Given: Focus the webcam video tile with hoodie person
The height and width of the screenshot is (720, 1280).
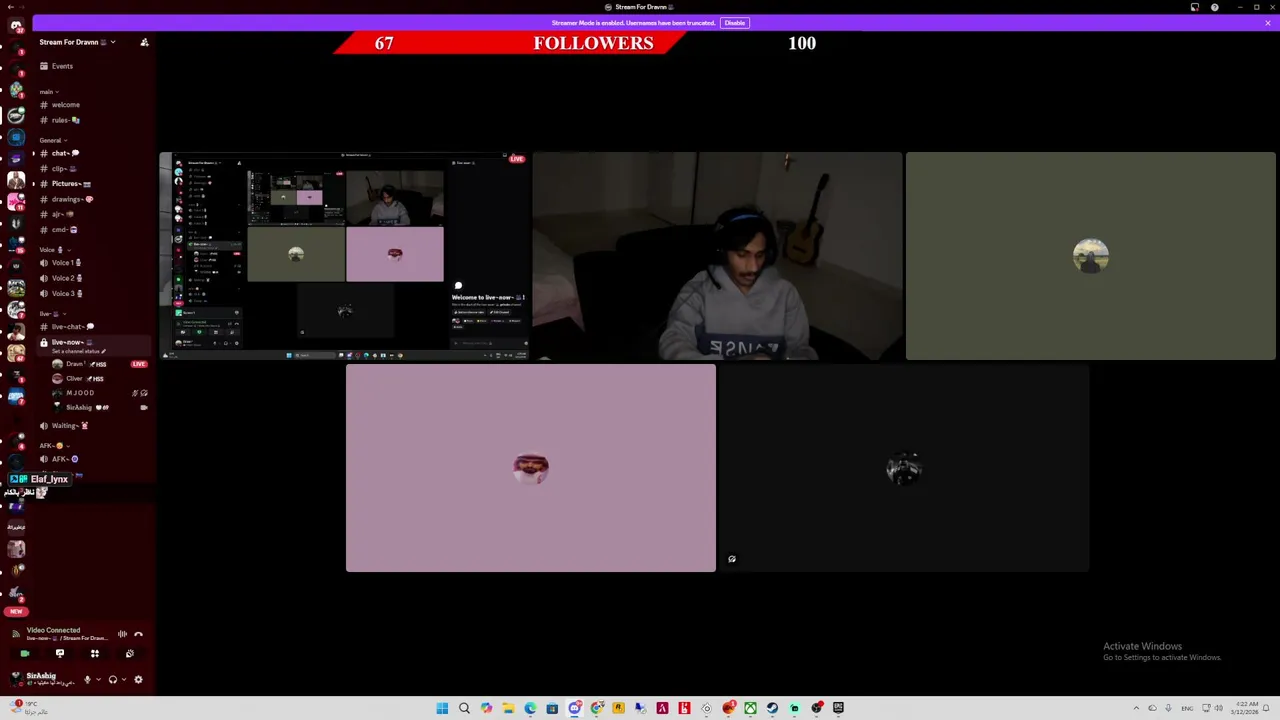Looking at the screenshot, I should (x=717, y=256).
